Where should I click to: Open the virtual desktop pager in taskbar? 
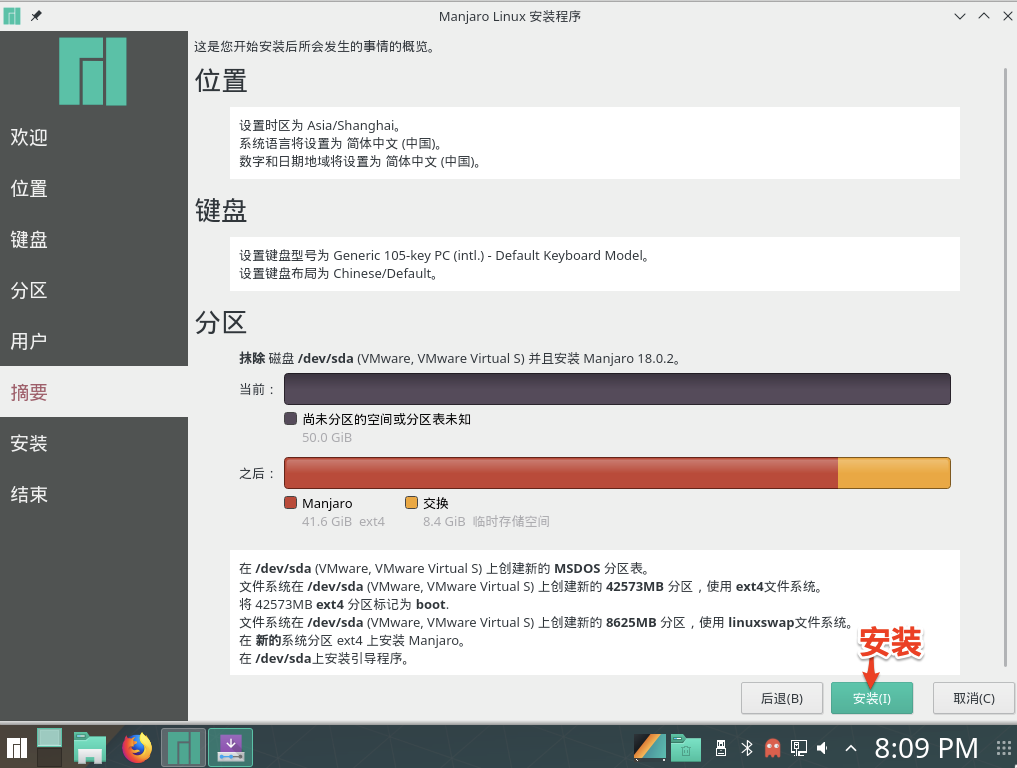[49, 747]
